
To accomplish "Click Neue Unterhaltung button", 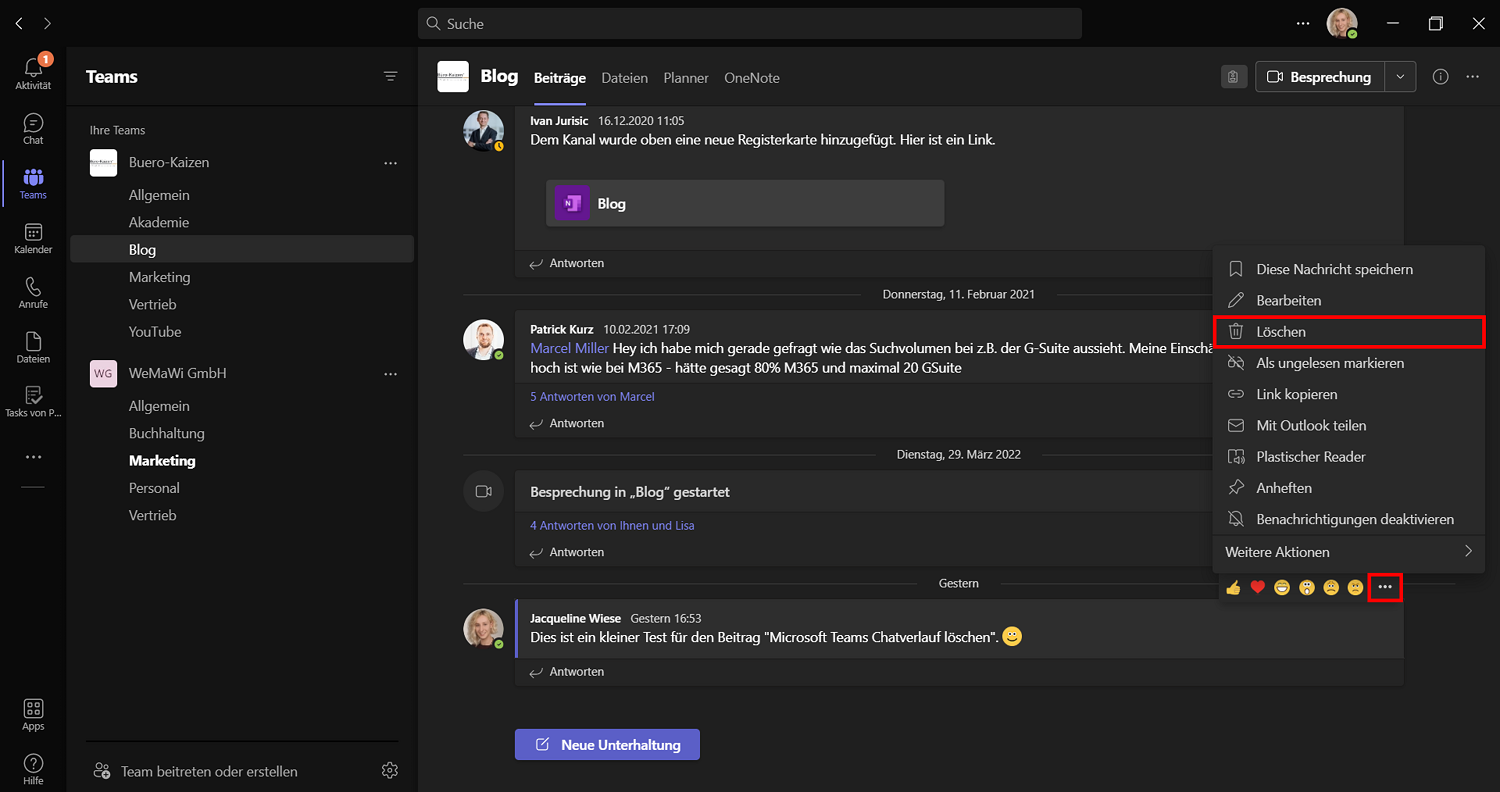I will [607, 745].
